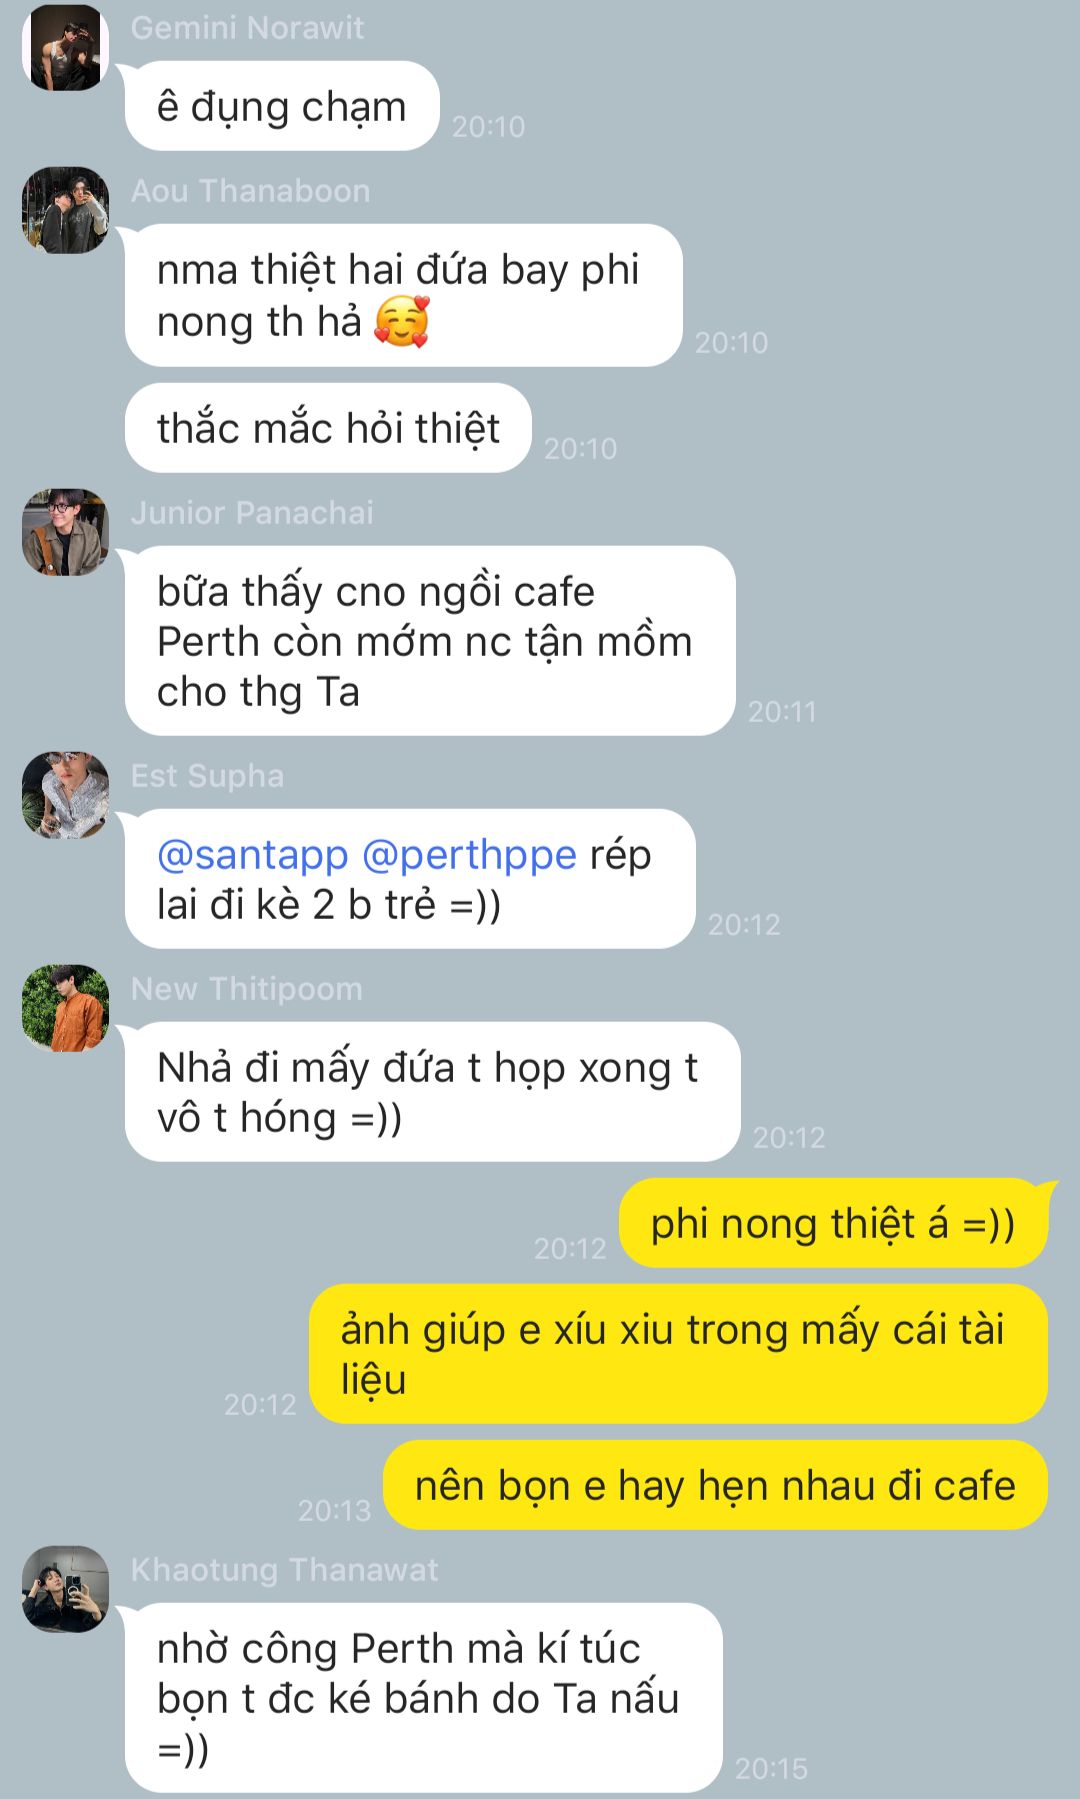Open Gemini Norawit's profile picture
Viewport: 1080px width, 1799px height.
[x=65, y=47]
